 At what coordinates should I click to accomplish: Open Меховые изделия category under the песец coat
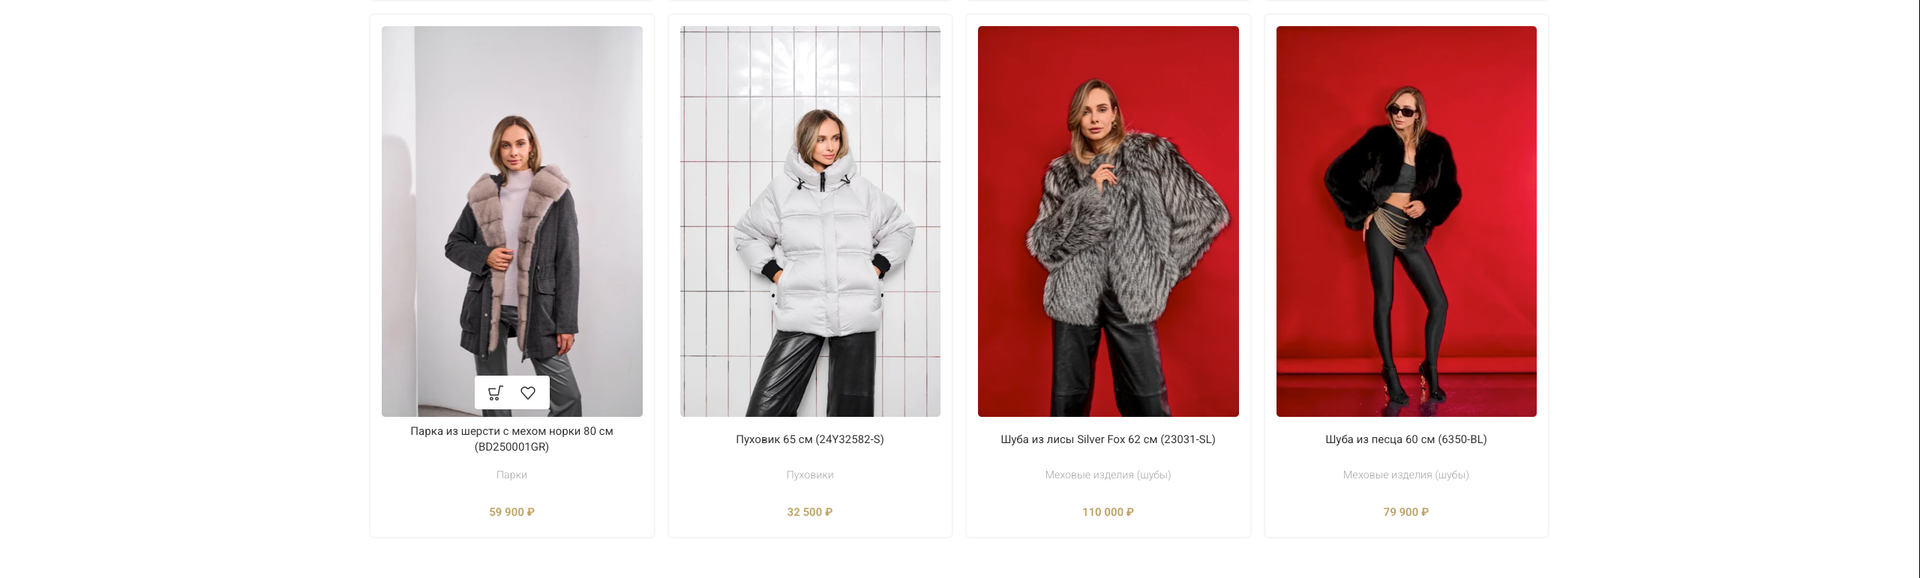coord(1406,475)
